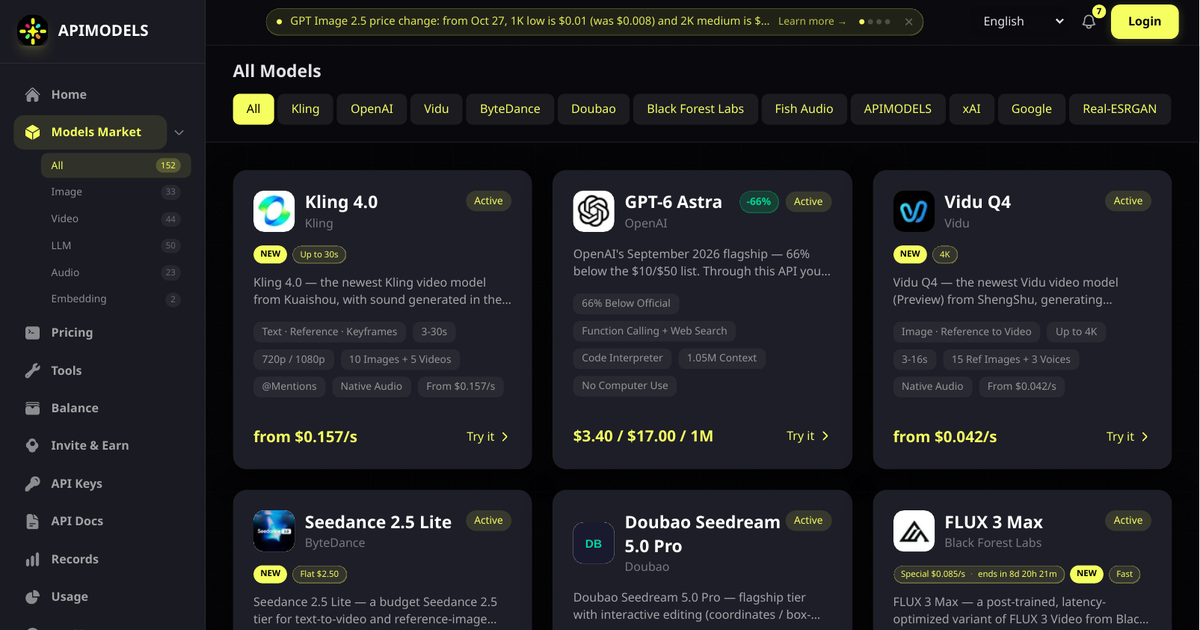The width and height of the screenshot is (1200, 630).
Task: Filter models by Black Forest Labs
Action: 695,109
